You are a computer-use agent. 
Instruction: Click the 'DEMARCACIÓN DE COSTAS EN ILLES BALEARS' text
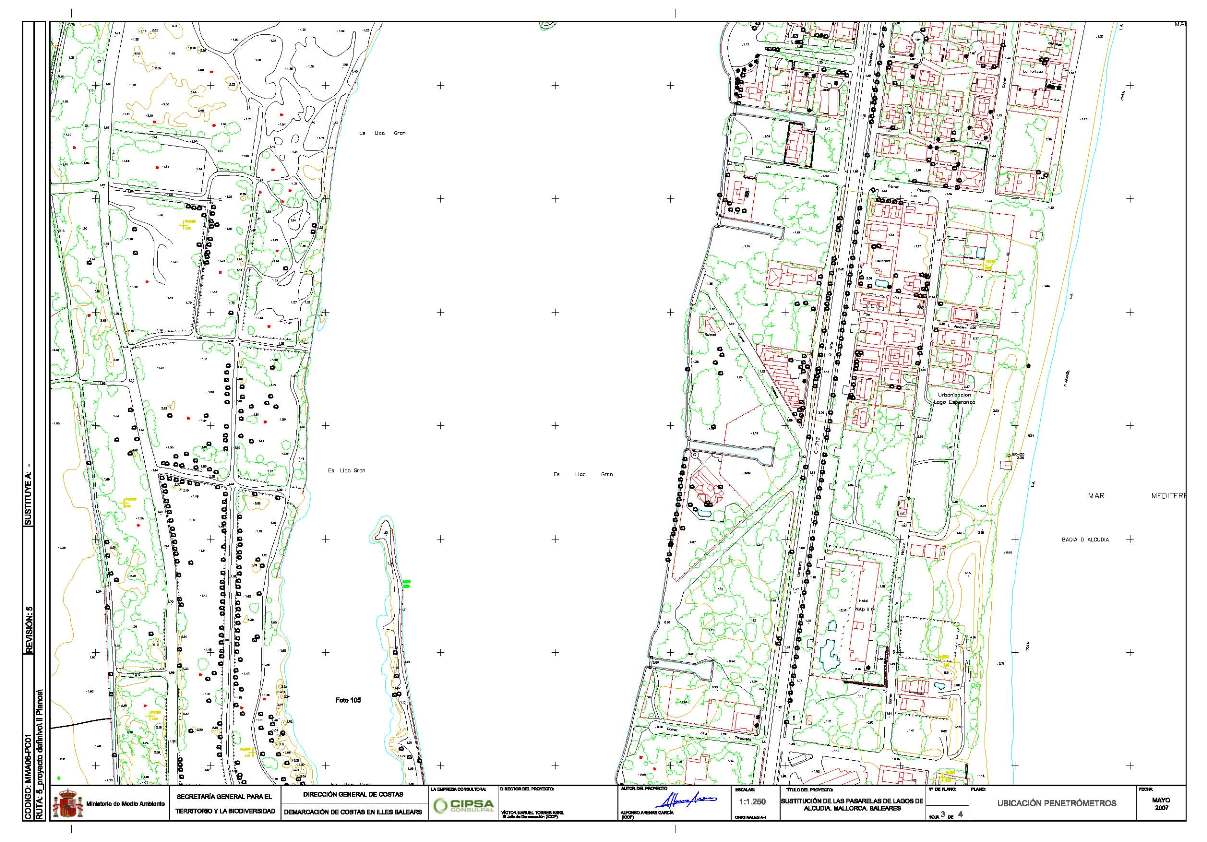click(x=352, y=812)
